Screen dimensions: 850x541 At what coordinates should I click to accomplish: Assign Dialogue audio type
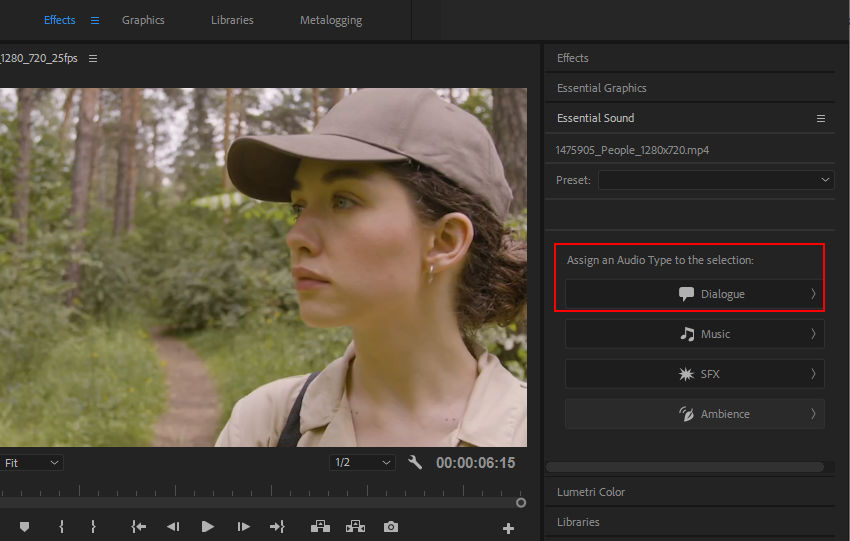694,294
